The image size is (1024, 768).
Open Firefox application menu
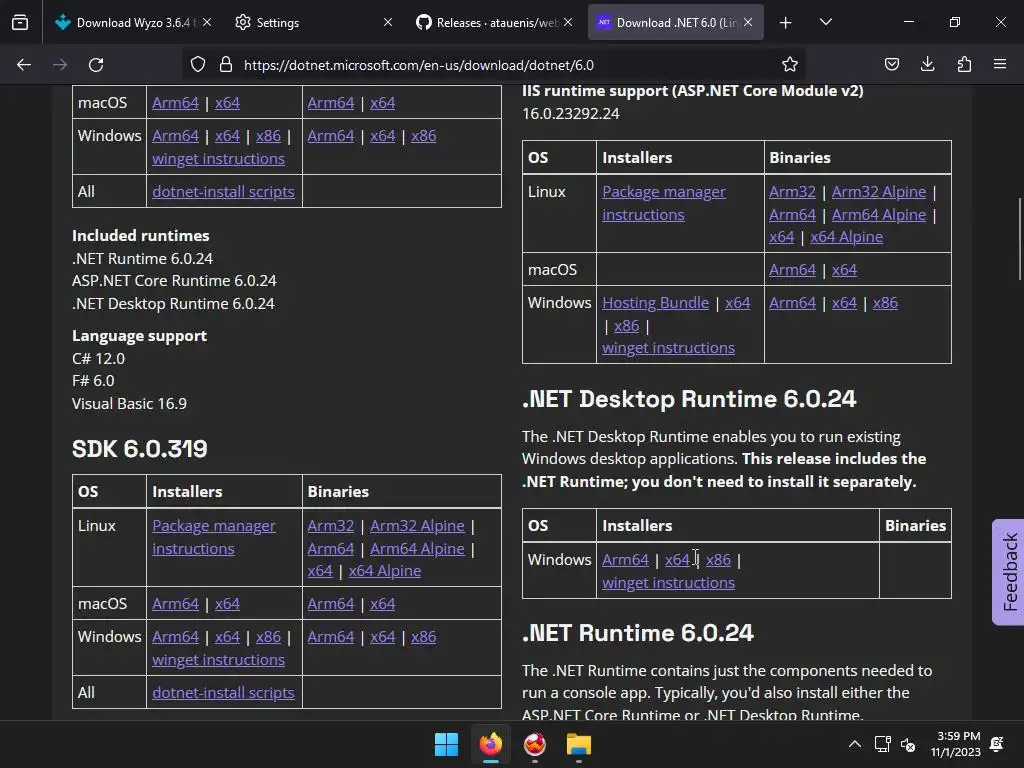pyautogui.click(x=1000, y=65)
